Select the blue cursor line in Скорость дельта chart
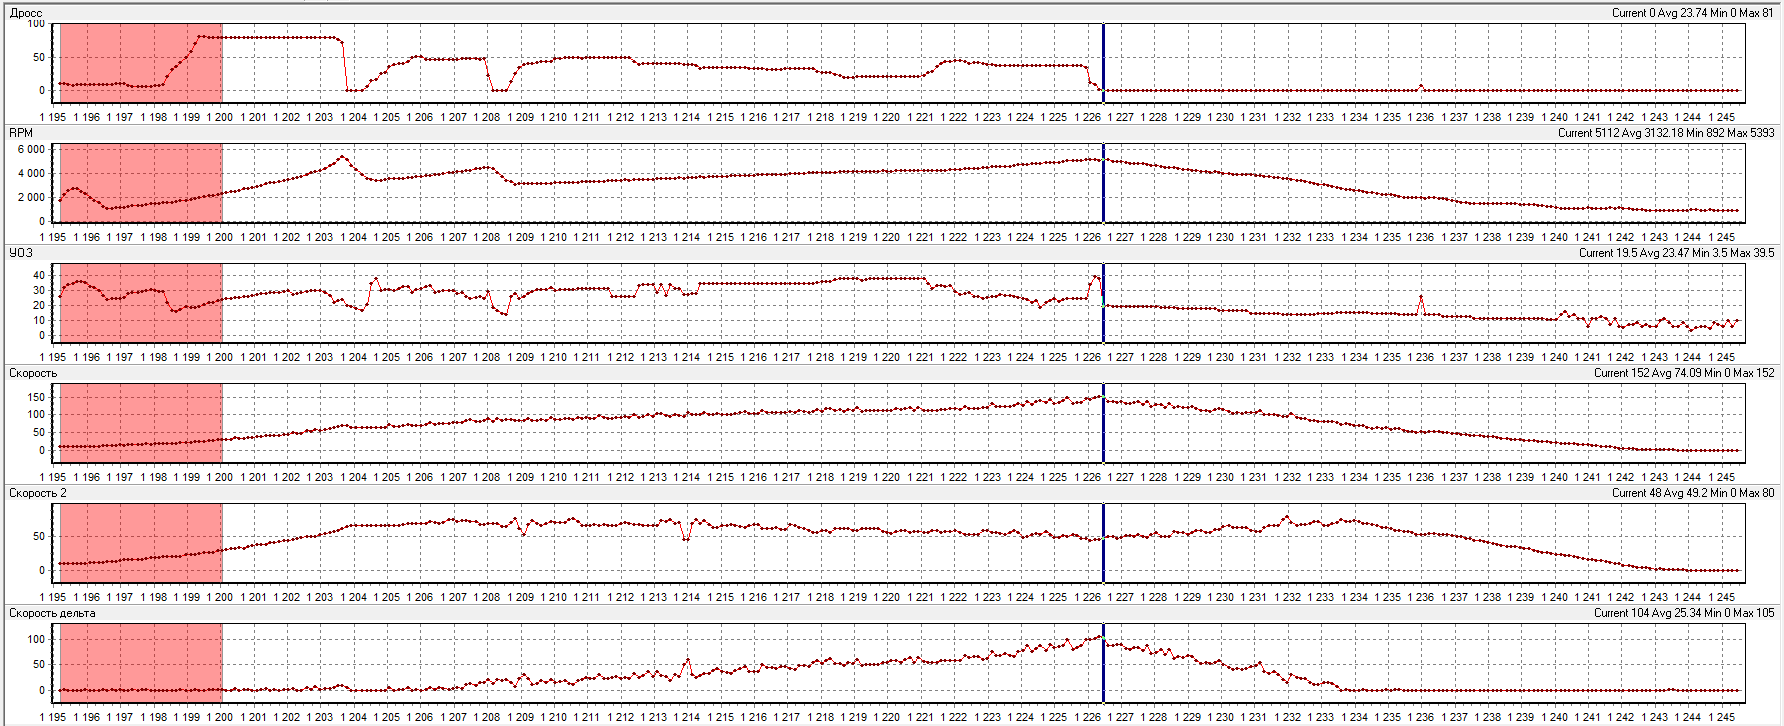This screenshot has height=726, width=1784. (1103, 662)
